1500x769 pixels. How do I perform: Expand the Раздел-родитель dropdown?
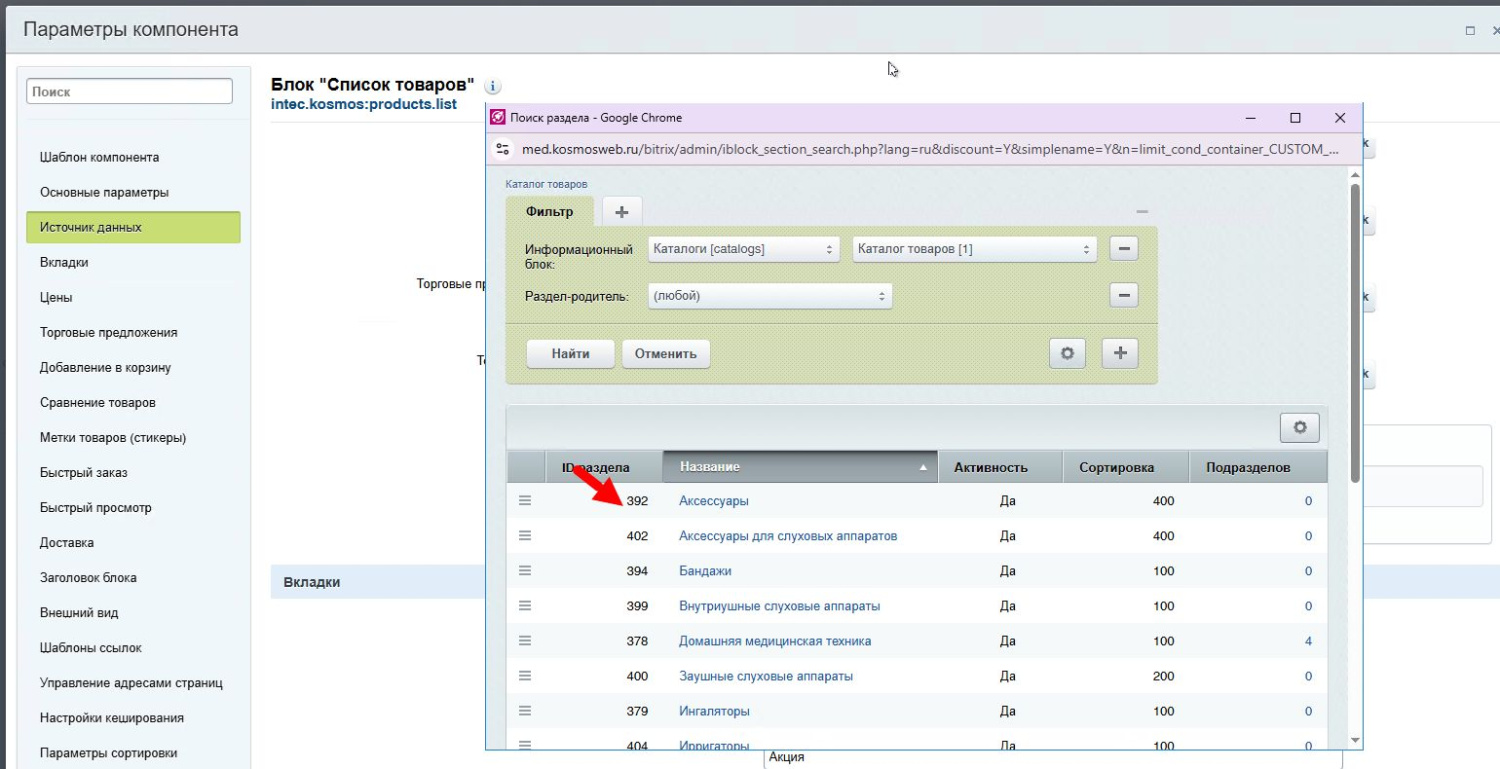point(769,296)
